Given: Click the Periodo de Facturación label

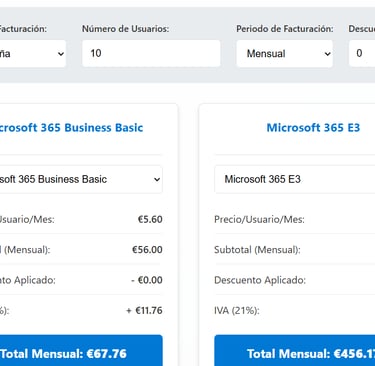Looking at the screenshot, I should (x=285, y=29).
